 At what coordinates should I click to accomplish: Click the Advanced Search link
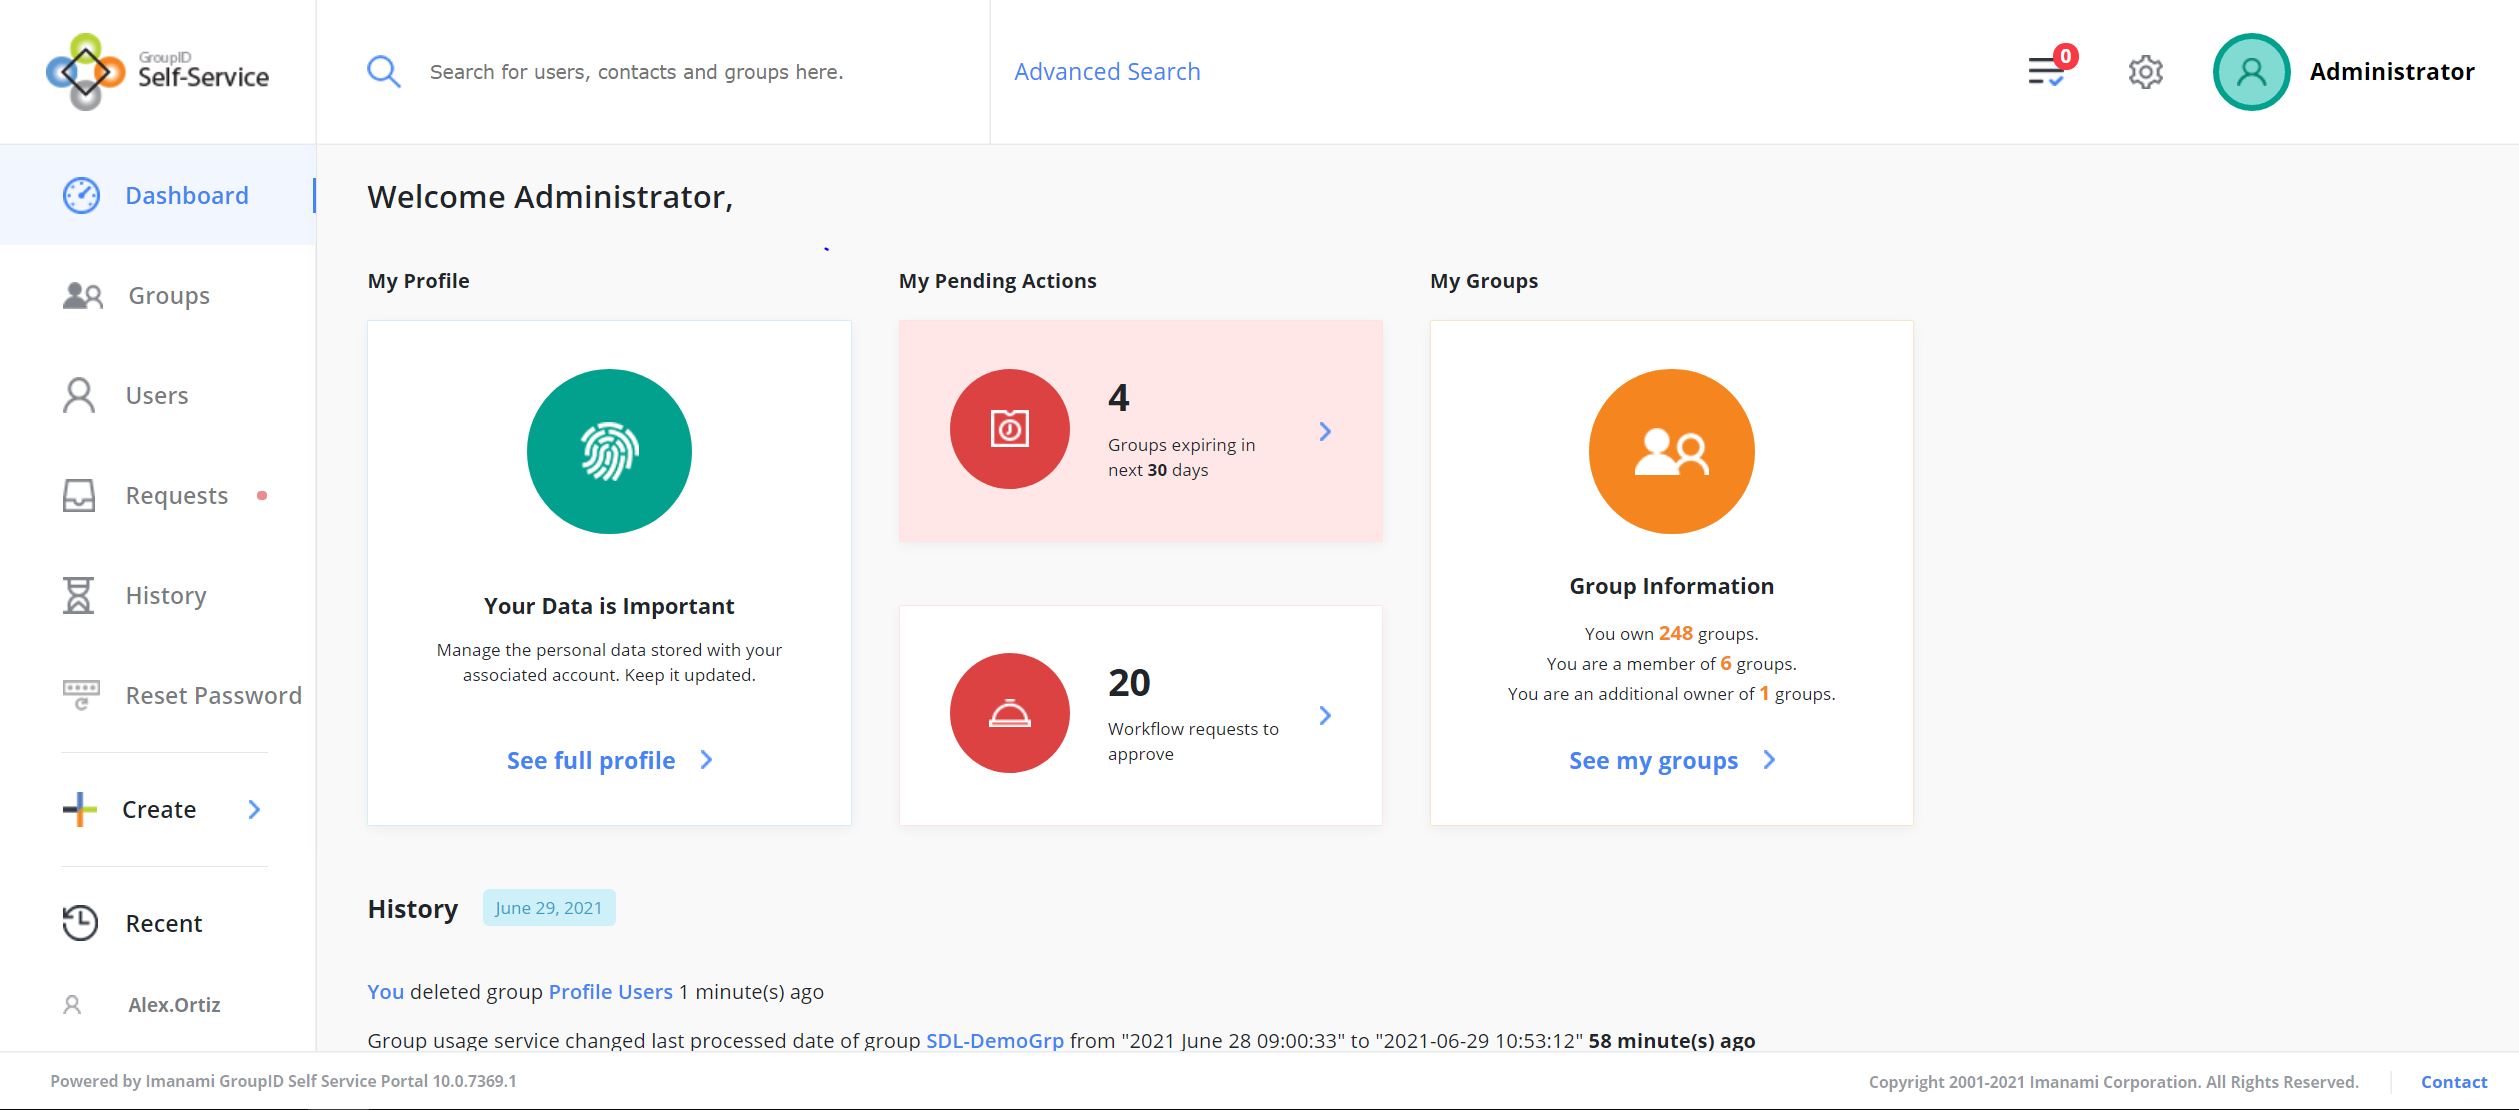1107,72
